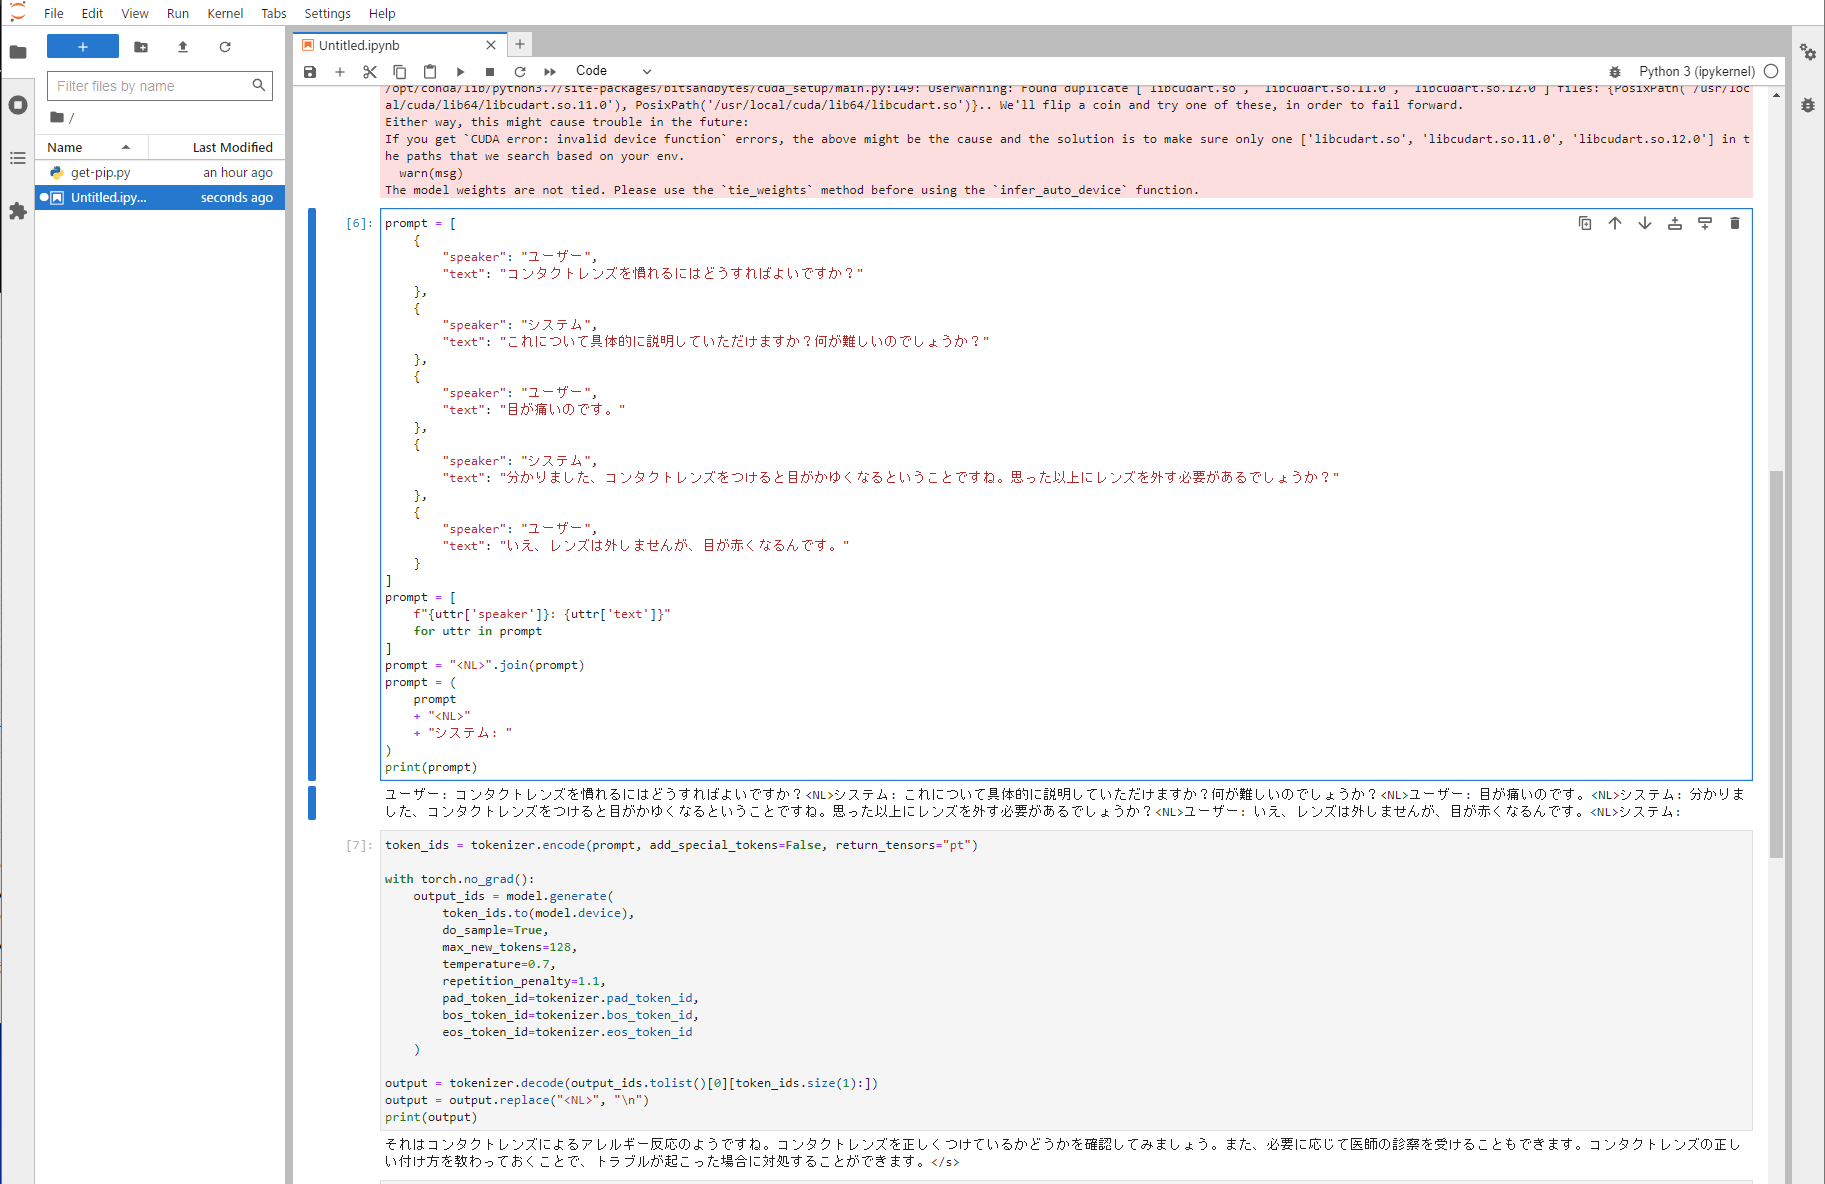Image resolution: width=1825 pixels, height=1184 pixels.
Task: Open the File menu
Action: point(54,13)
